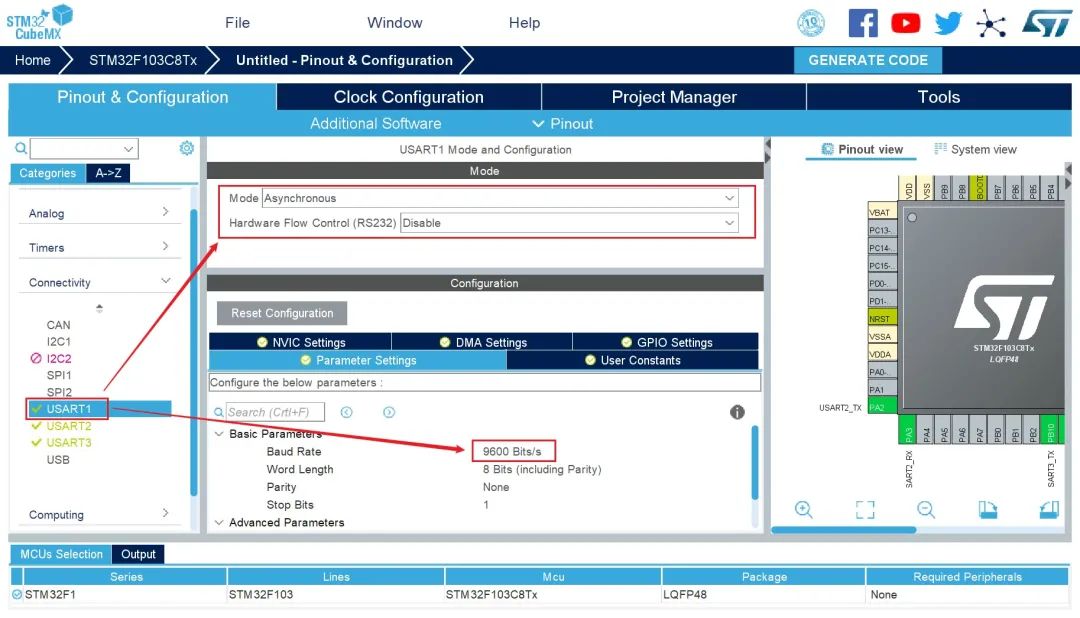Viewport: 1080px width, 618px height.
Task: Click the info icon in parameter settings
Action: coord(737,412)
